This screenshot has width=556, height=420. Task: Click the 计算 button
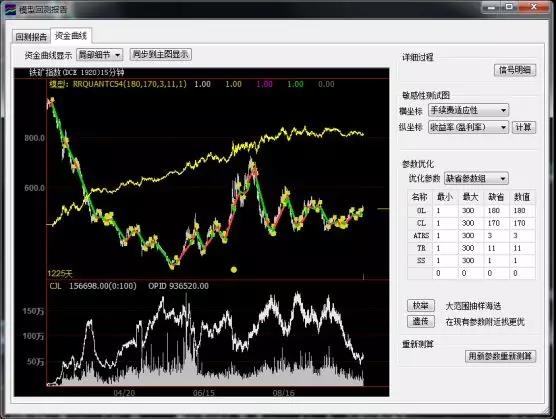524,127
